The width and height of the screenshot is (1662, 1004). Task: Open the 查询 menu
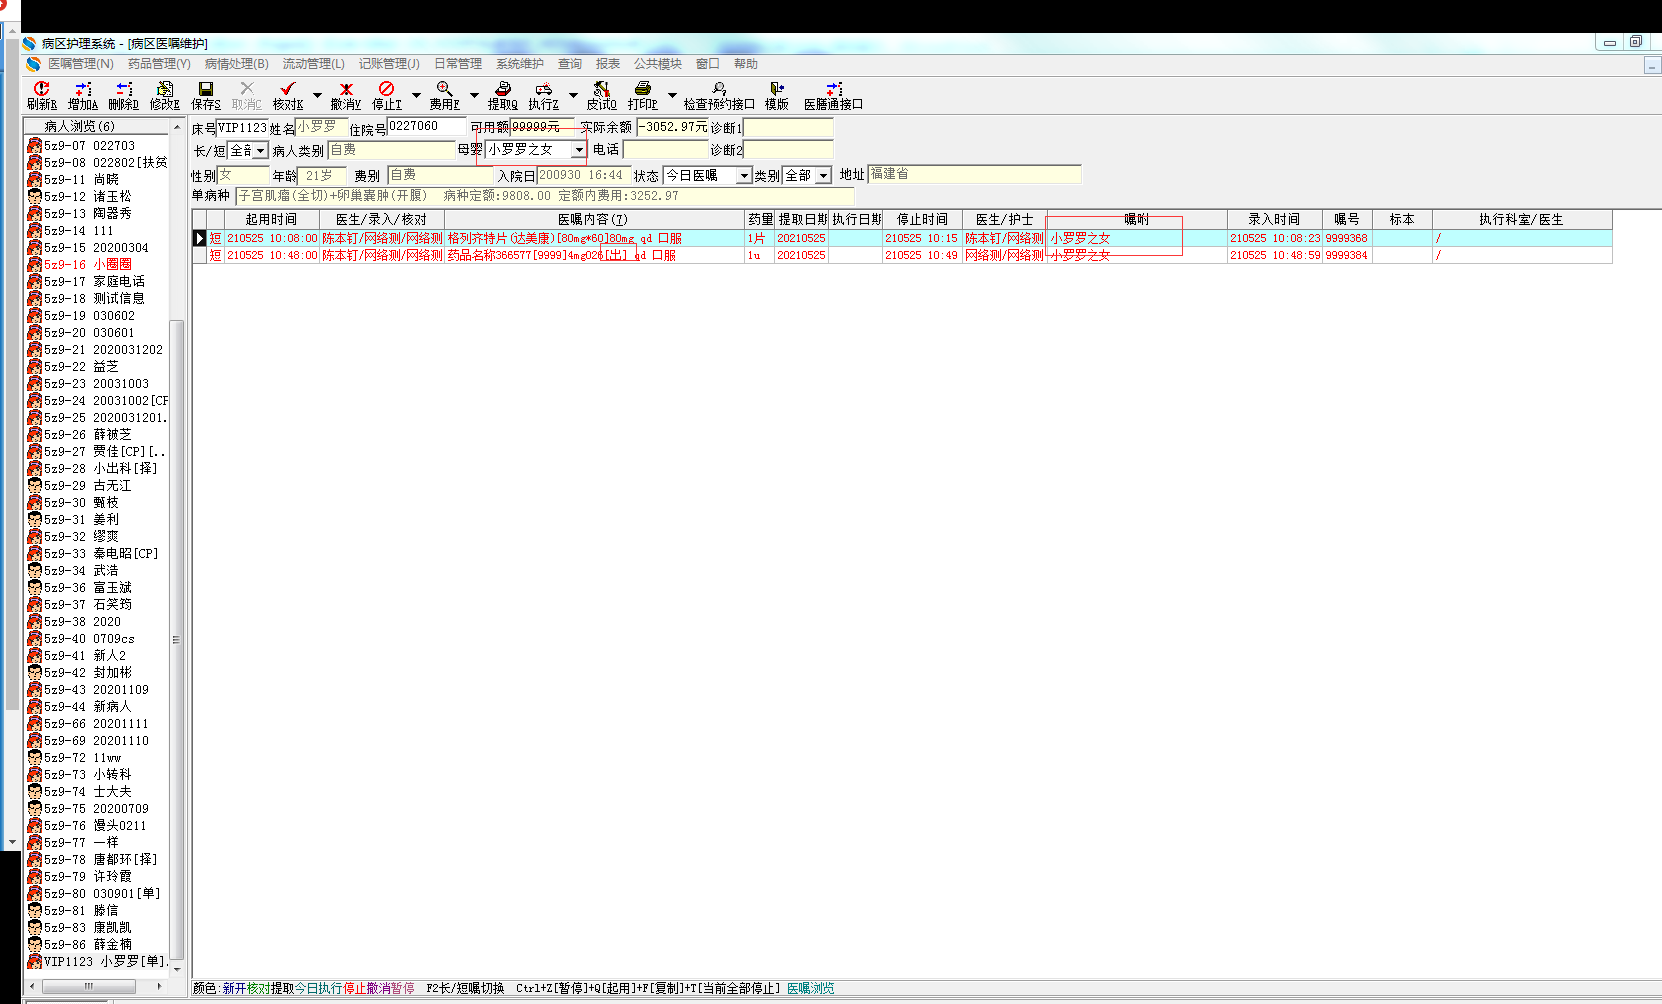[x=570, y=64]
